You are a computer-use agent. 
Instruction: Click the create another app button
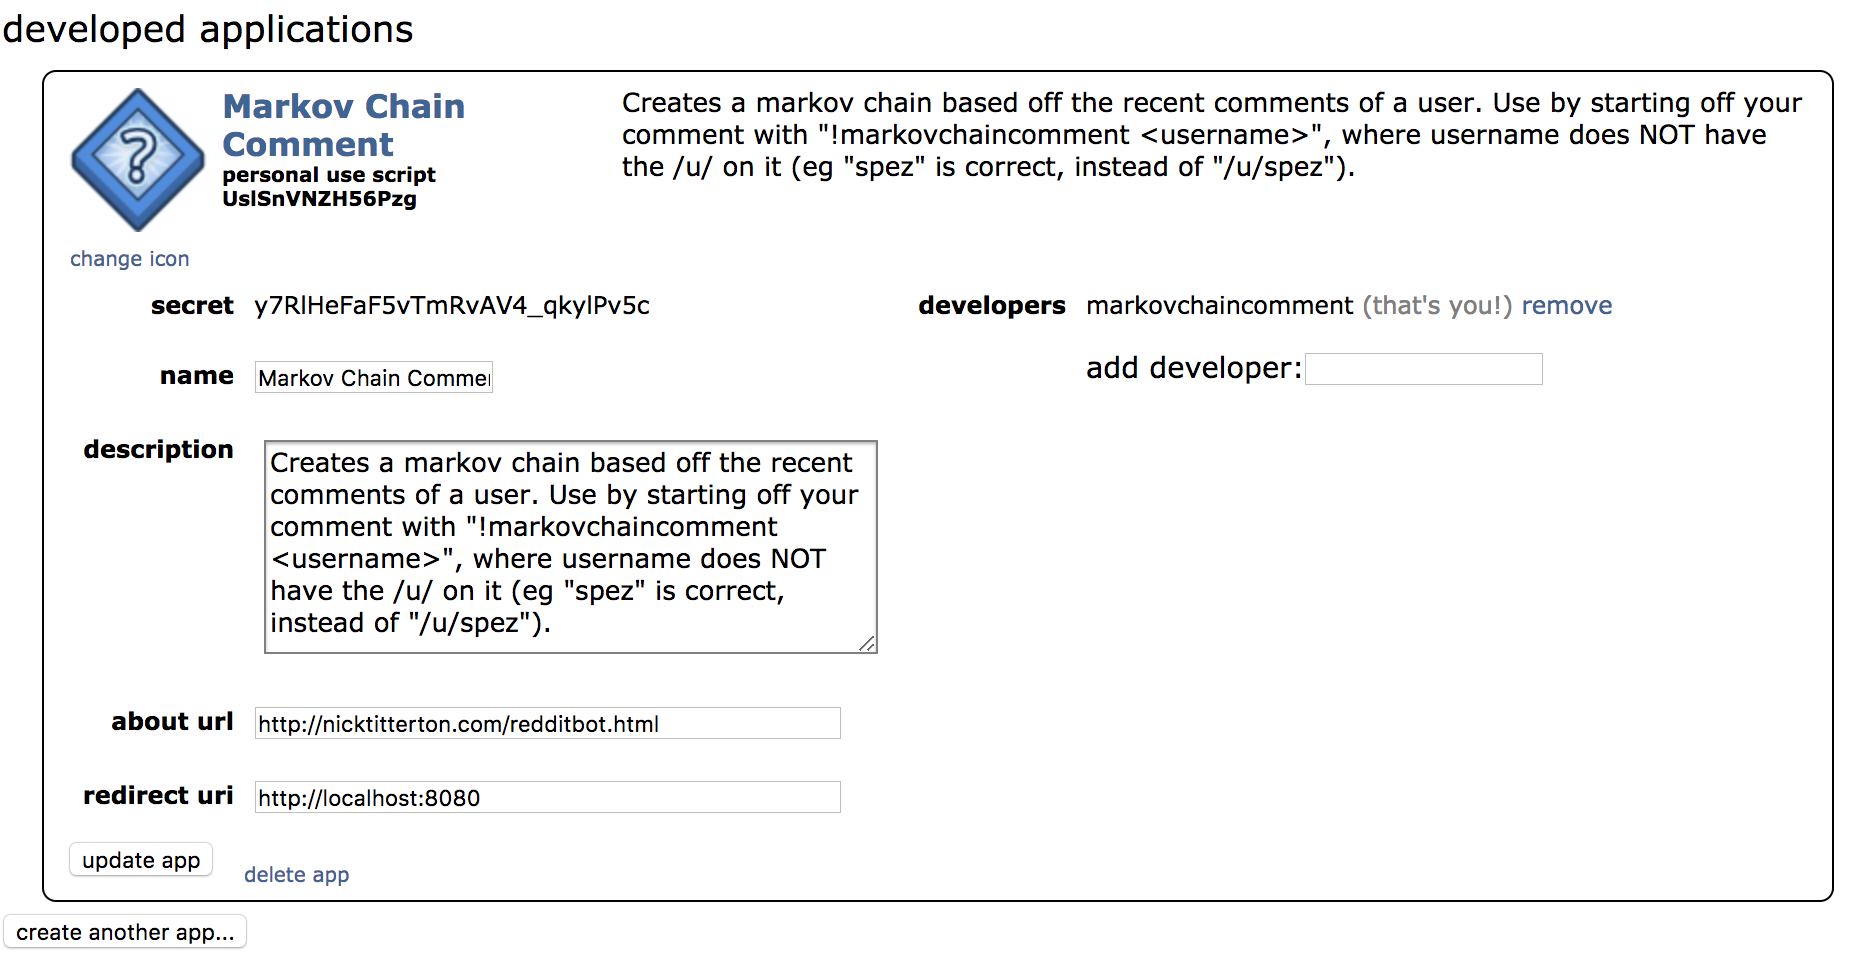(125, 932)
